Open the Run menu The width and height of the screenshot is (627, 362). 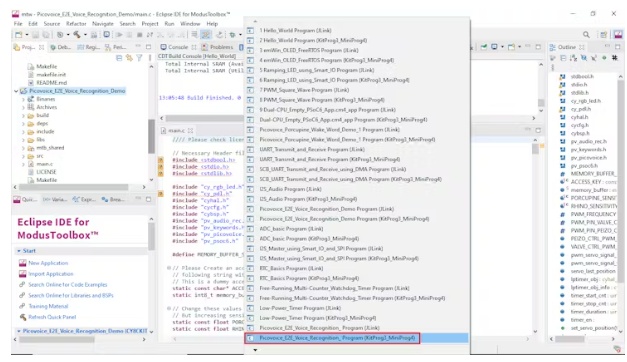pyautogui.click(x=170, y=24)
